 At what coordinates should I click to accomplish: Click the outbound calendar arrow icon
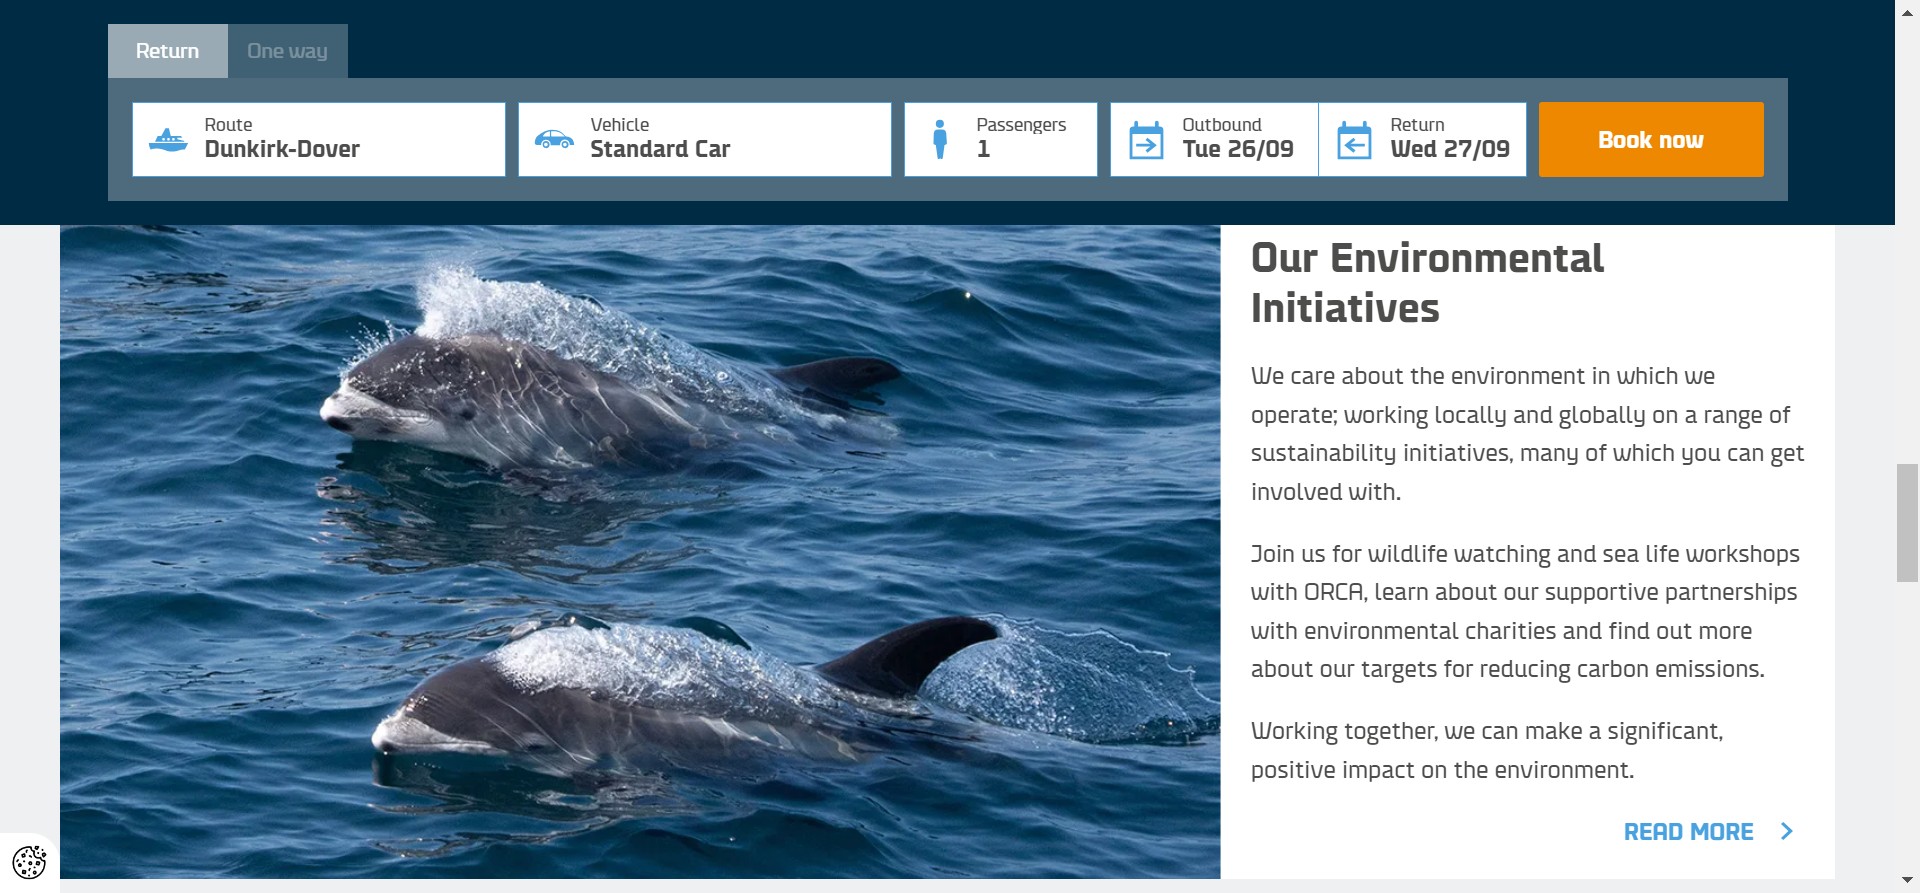1146,141
